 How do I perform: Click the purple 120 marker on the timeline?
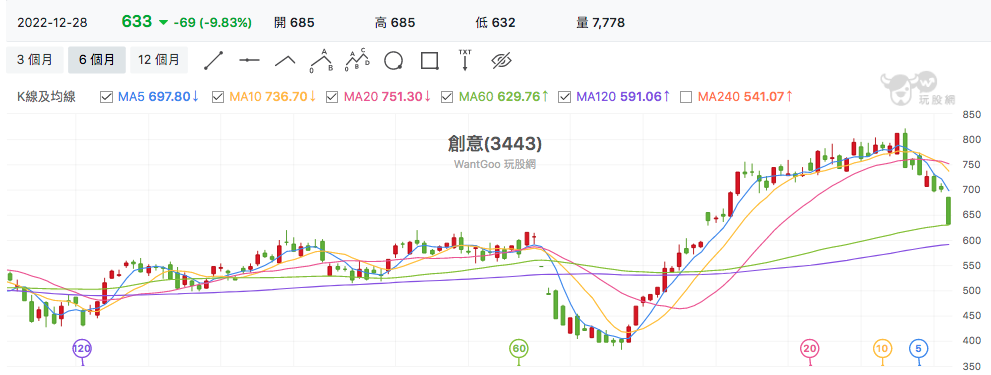click(x=82, y=348)
